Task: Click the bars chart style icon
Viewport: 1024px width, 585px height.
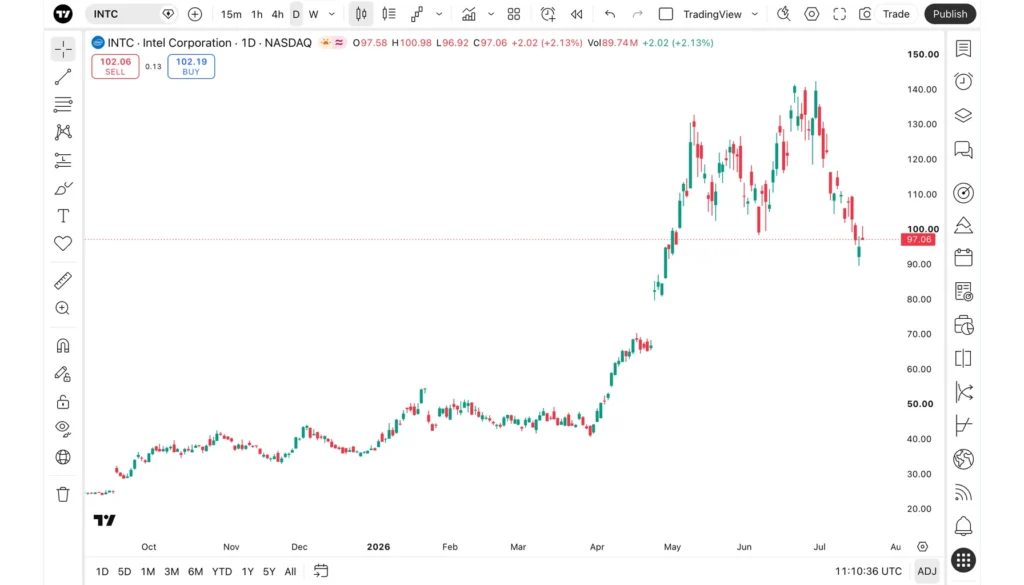Action: pos(389,14)
